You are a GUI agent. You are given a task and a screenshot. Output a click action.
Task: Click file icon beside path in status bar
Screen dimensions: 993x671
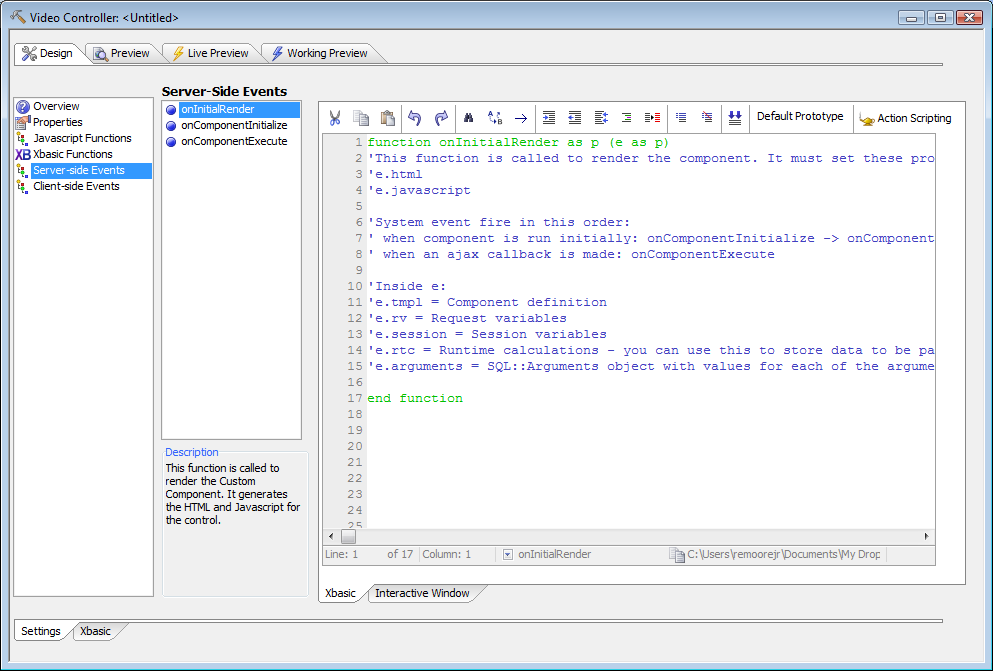(x=676, y=555)
